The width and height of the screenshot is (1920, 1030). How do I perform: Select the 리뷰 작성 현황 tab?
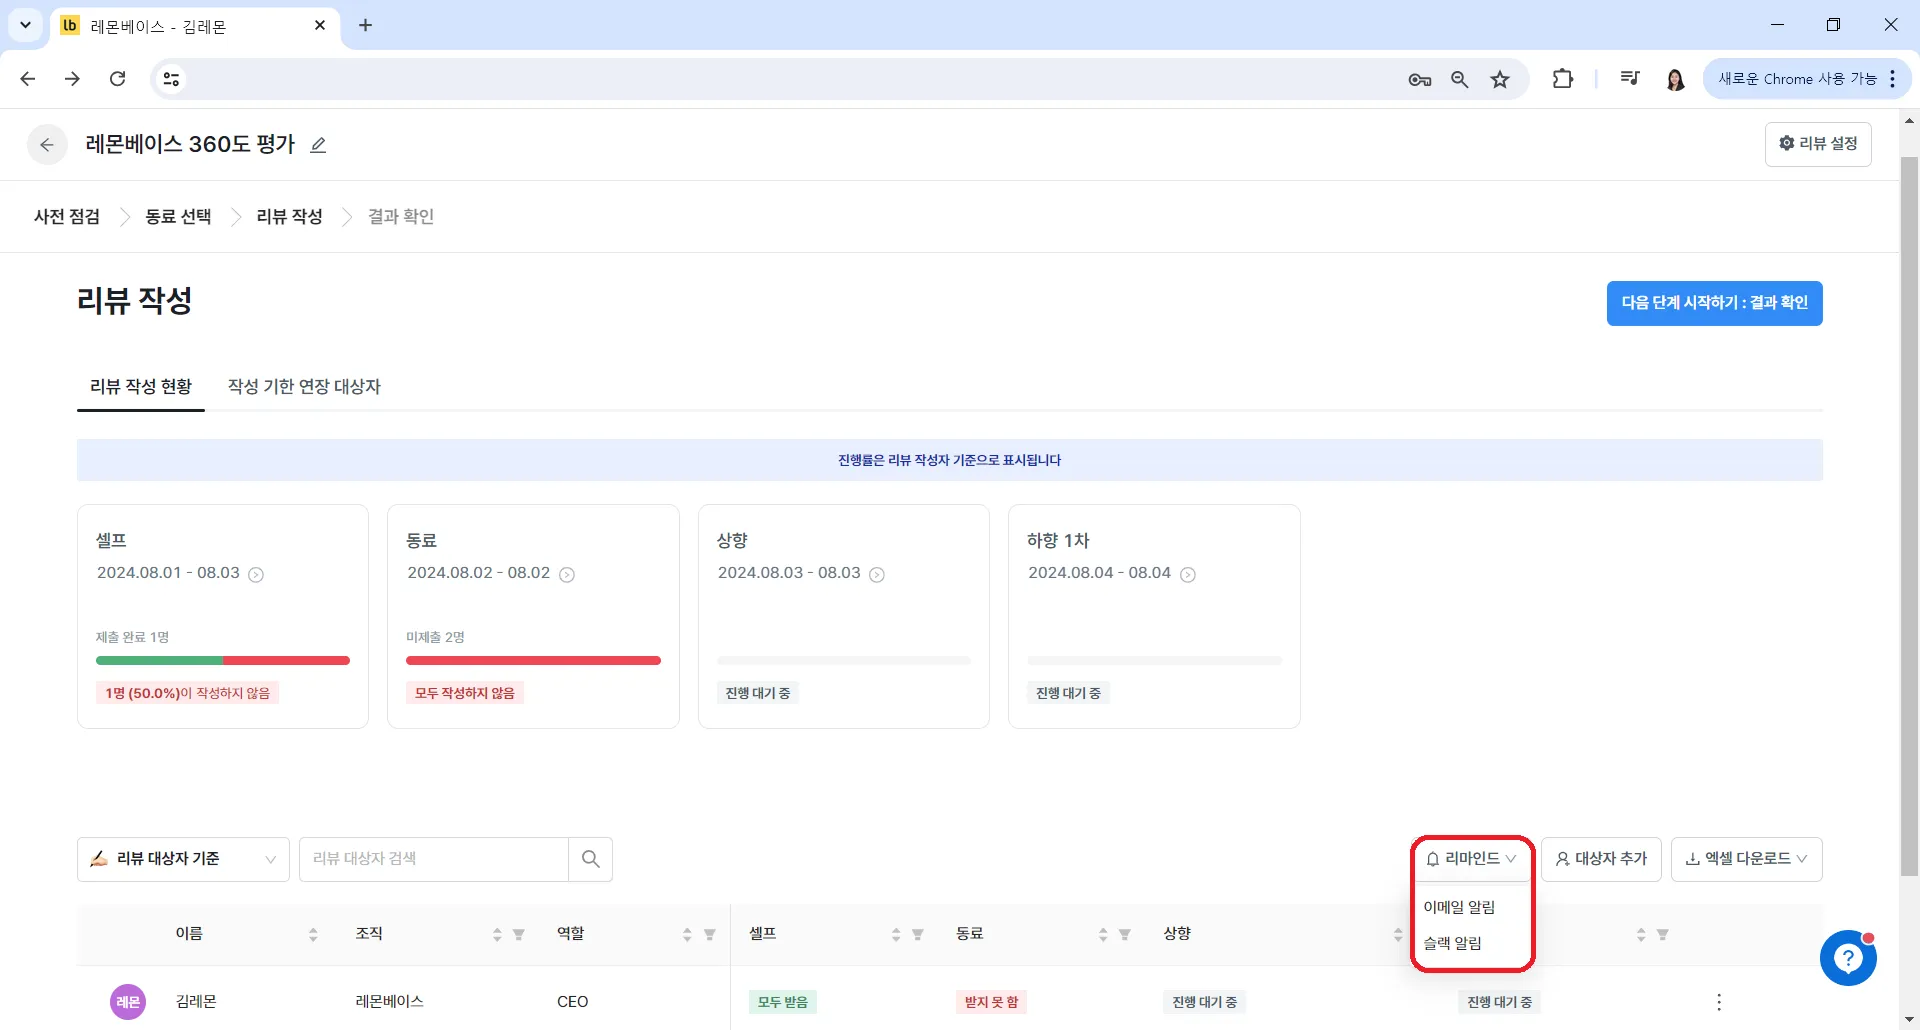tap(141, 387)
